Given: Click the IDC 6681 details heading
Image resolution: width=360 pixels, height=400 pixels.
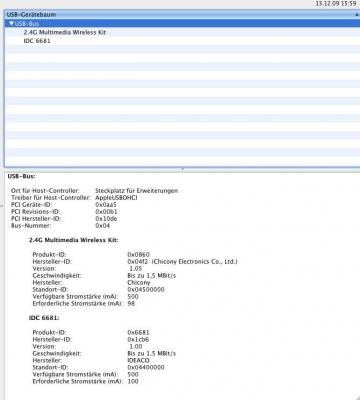Looking at the screenshot, I should 44,318.
